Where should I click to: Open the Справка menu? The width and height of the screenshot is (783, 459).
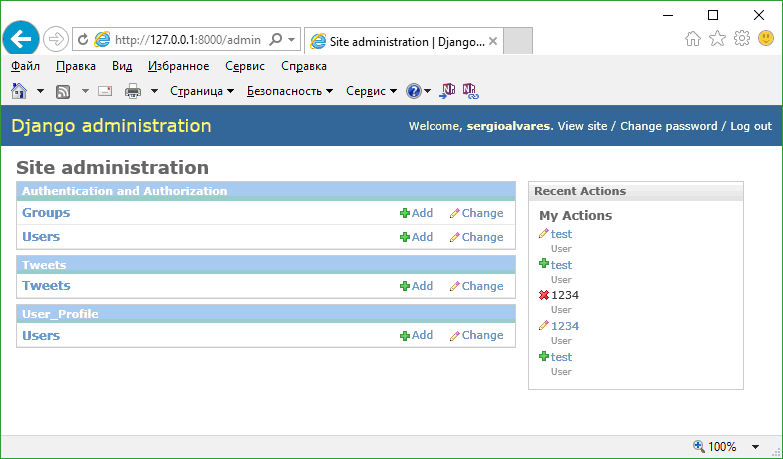tap(304, 66)
